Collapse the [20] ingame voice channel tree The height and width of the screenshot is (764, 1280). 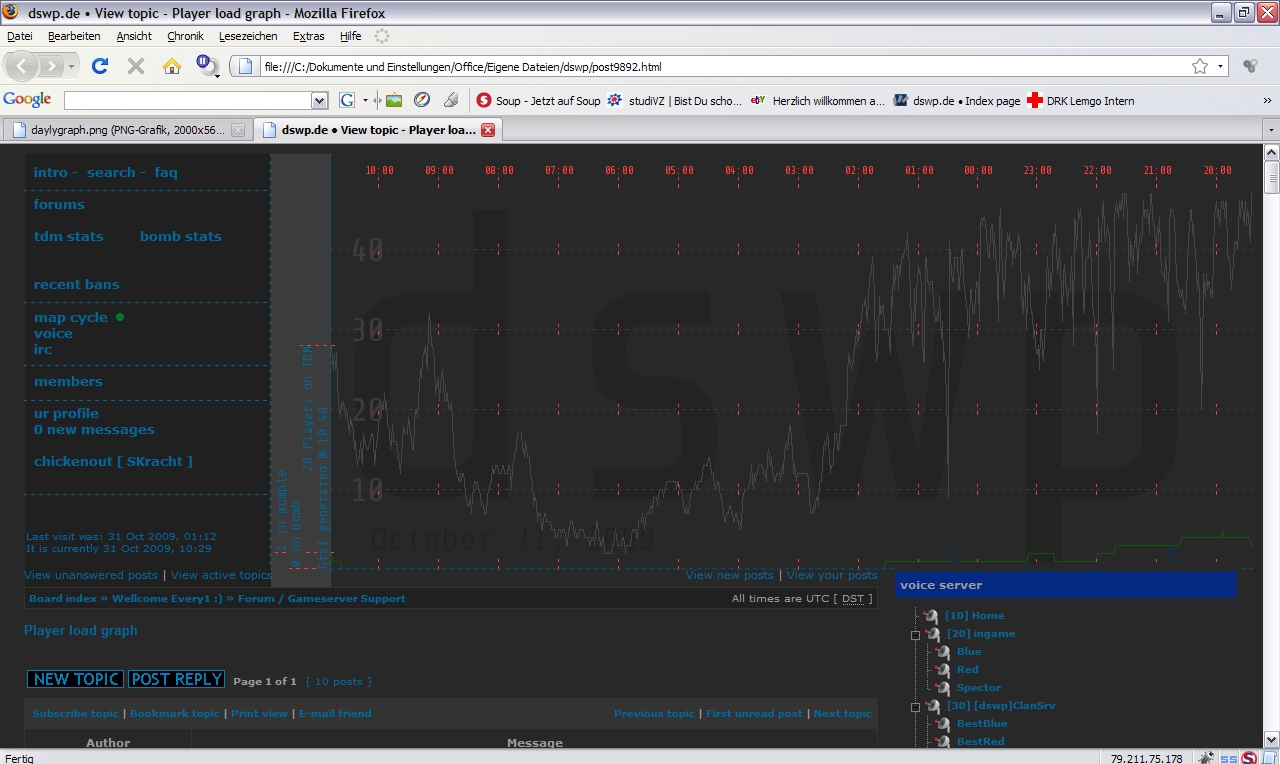tap(915, 635)
